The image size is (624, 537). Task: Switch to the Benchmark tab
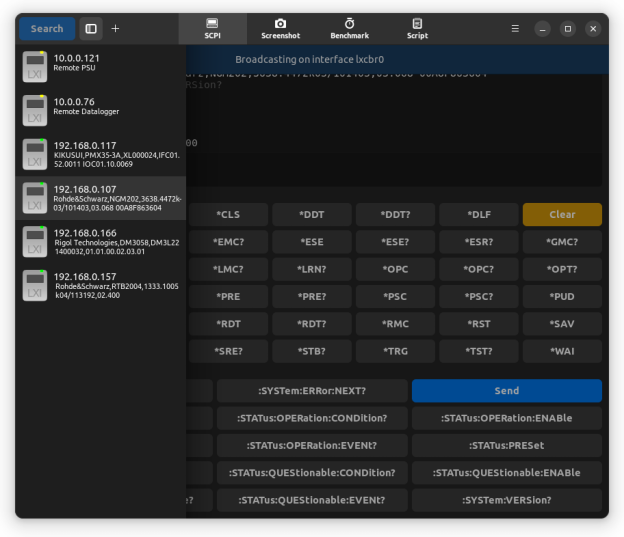pyautogui.click(x=349, y=29)
